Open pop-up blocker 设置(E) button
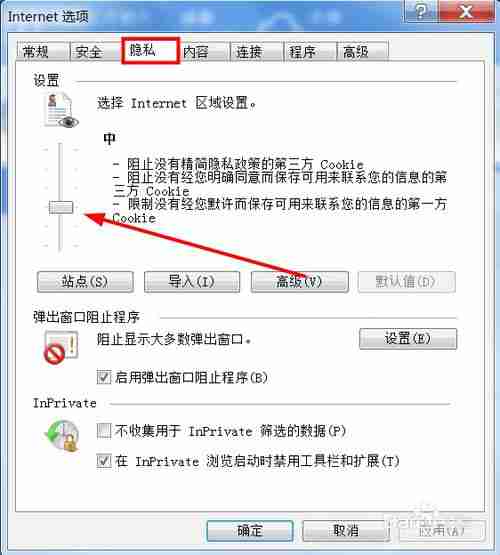Image resolution: width=500 pixels, height=555 pixels. pyautogui.click(x=408, y=338)
